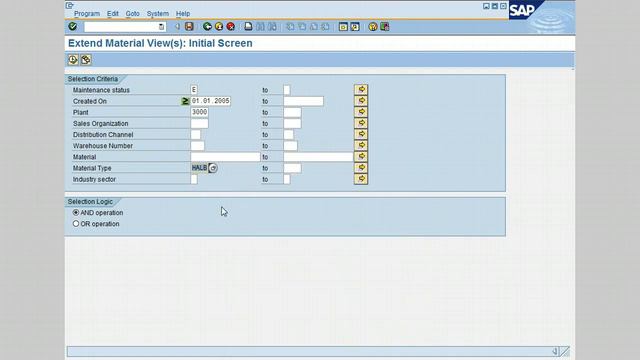The image size is (640, 360).
Task: Click the yellow Help question mark icon
Action: (373, 27)
